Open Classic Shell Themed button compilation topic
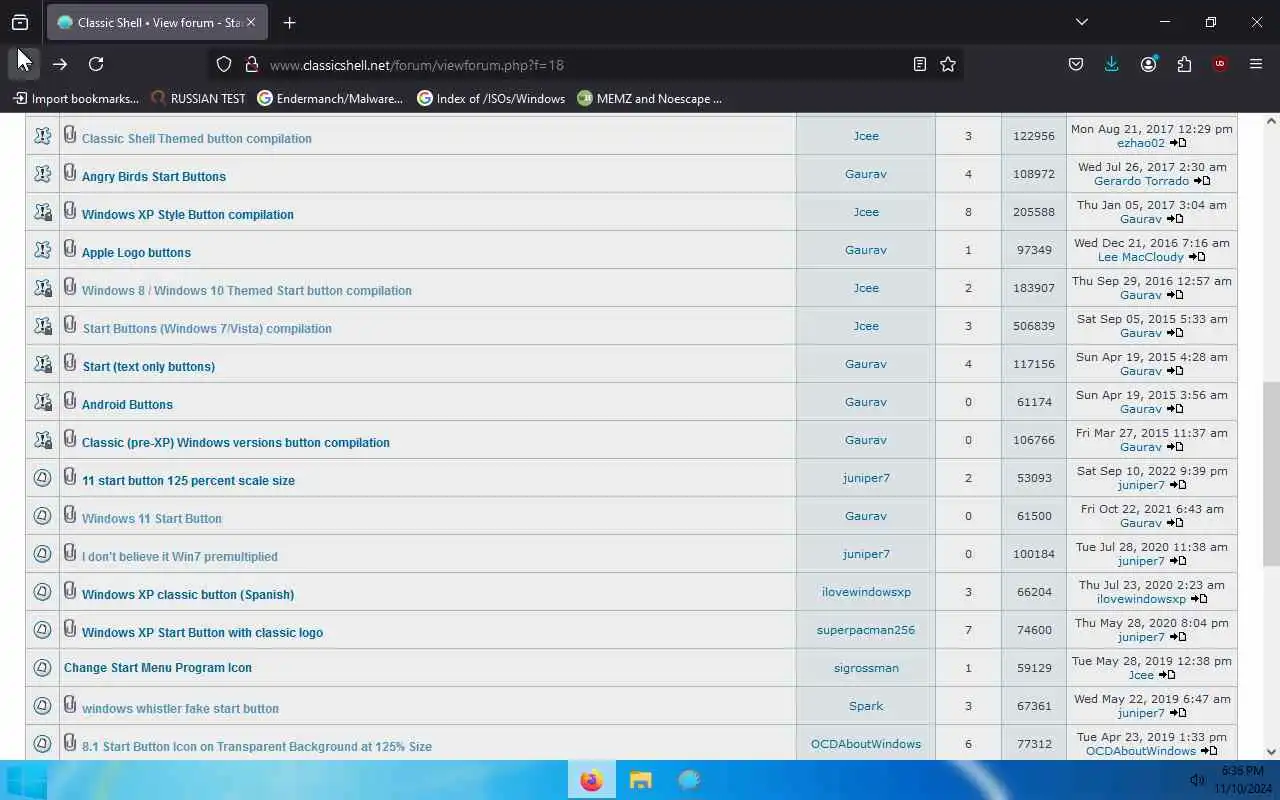 coord(197,139)
